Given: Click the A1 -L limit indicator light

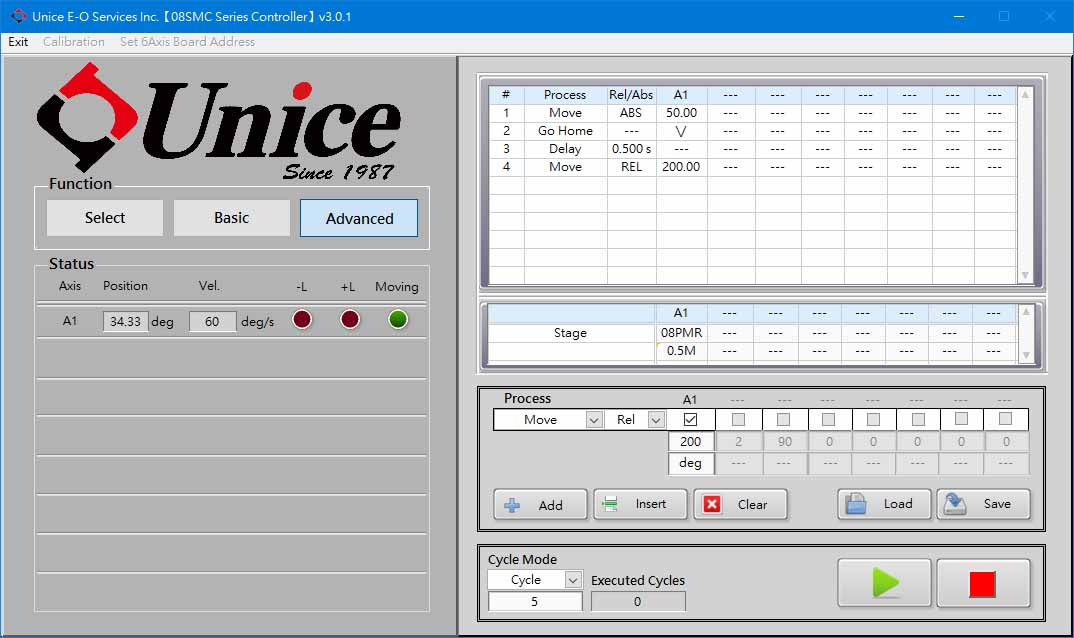Looking at the screenshot, I should click(302, 319).
